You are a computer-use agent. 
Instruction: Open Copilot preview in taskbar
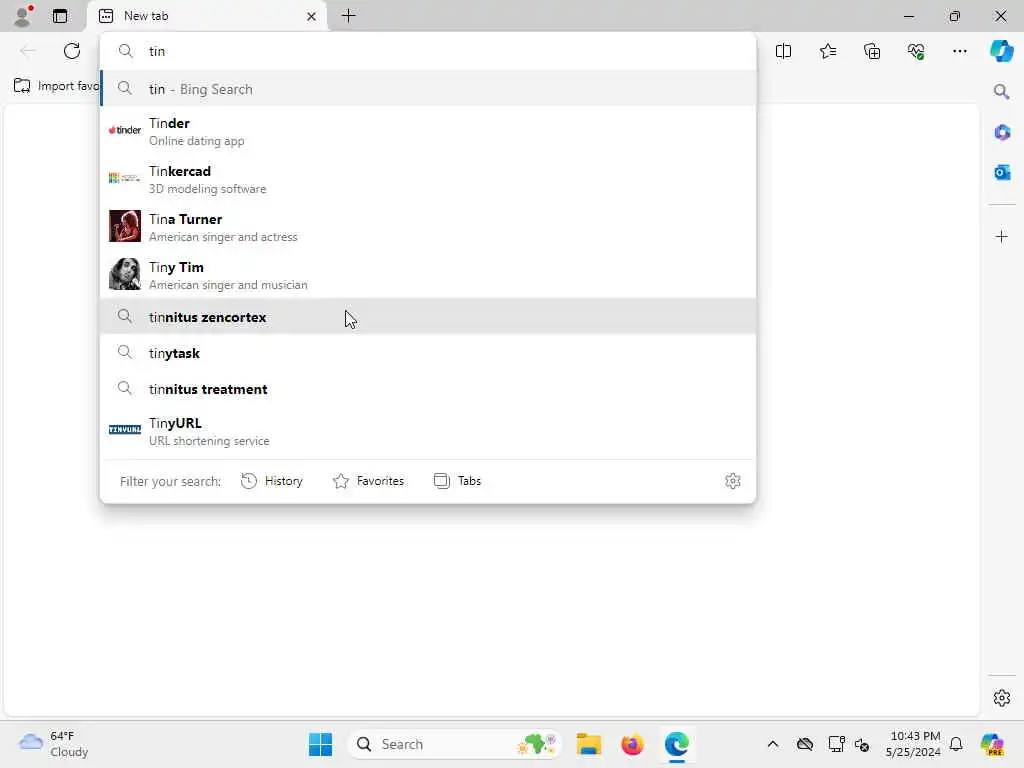tap(992, 744)
